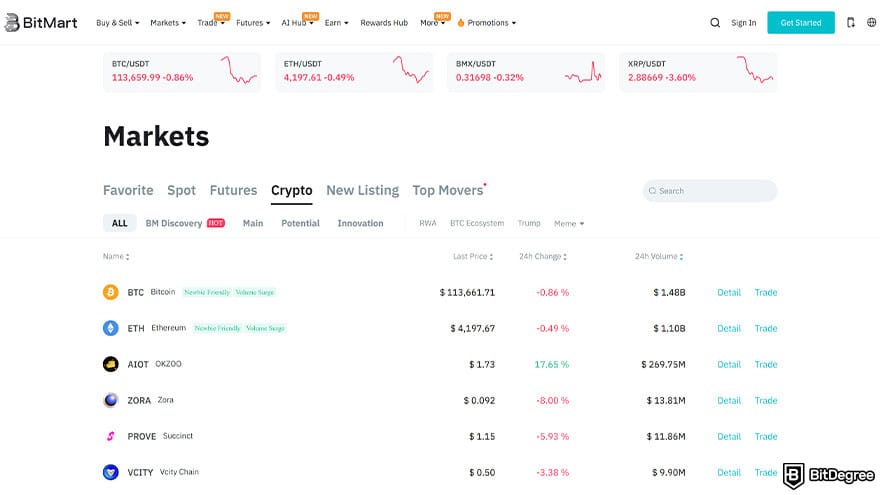Click the VCITY coin icon
Image resolution: width=880 pixels, height=495 pixels.
111,472
